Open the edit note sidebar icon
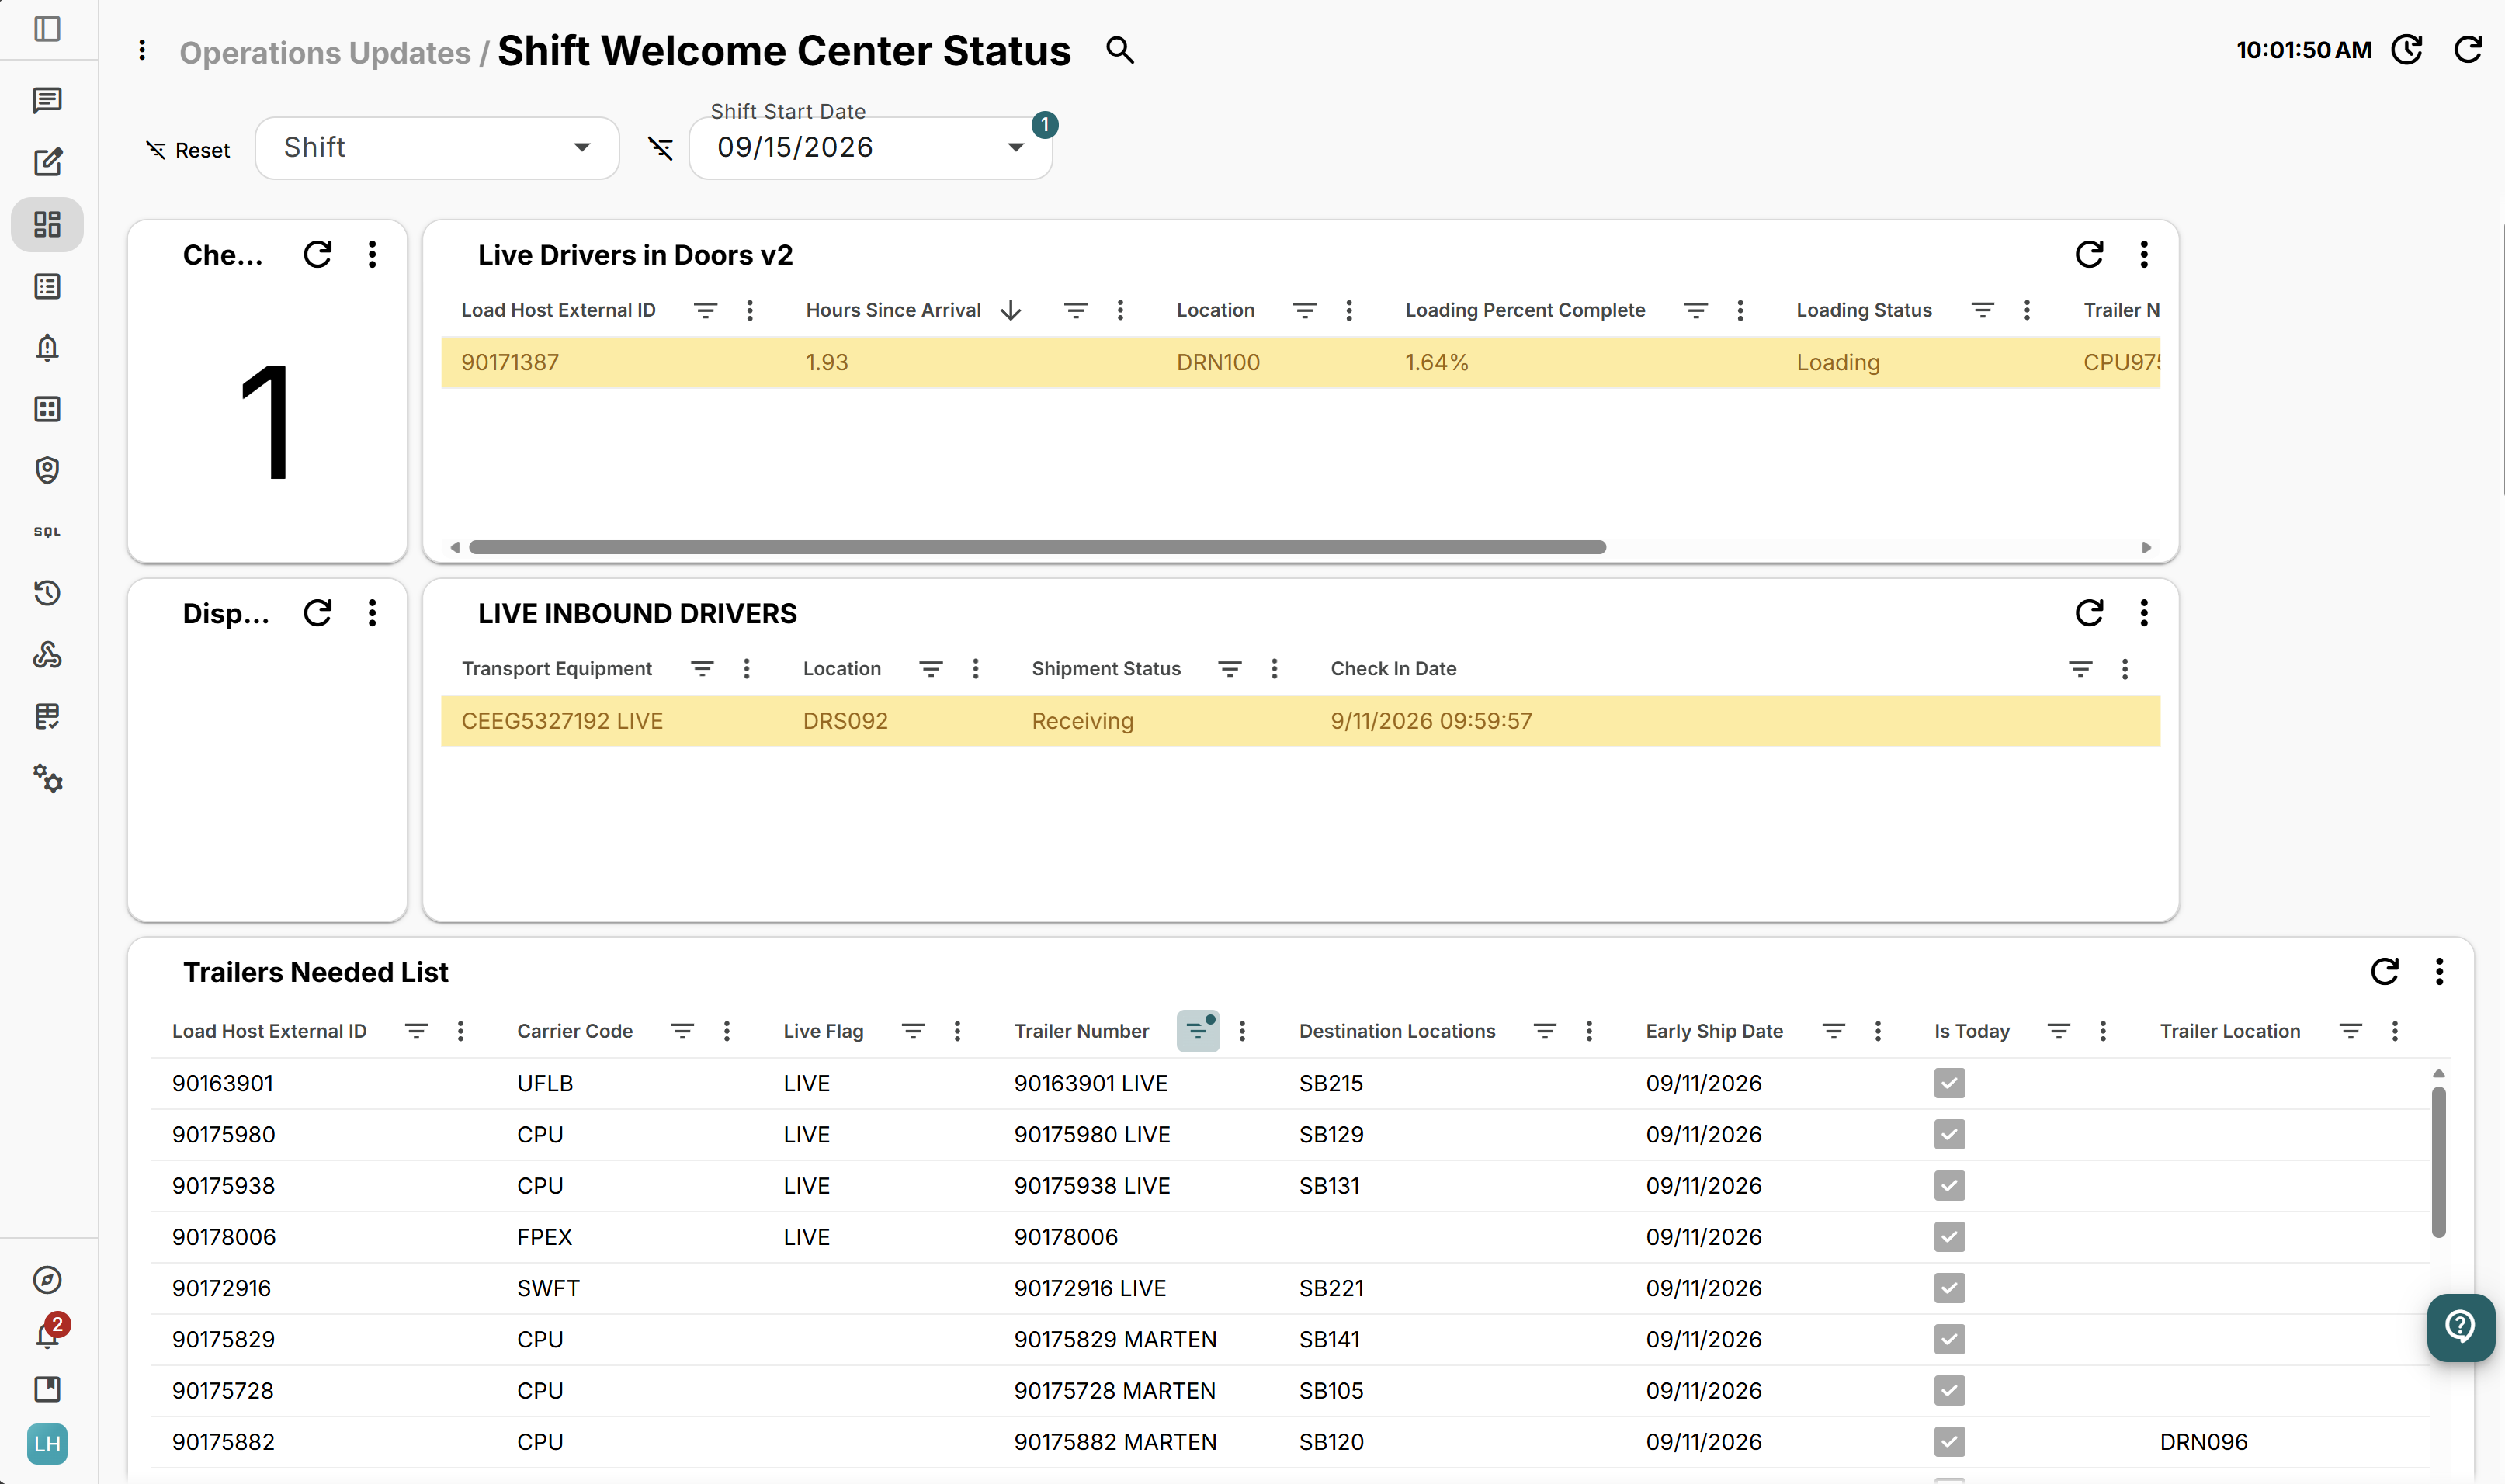Screen dimensions: 2505x1484 tap(47, 162)
